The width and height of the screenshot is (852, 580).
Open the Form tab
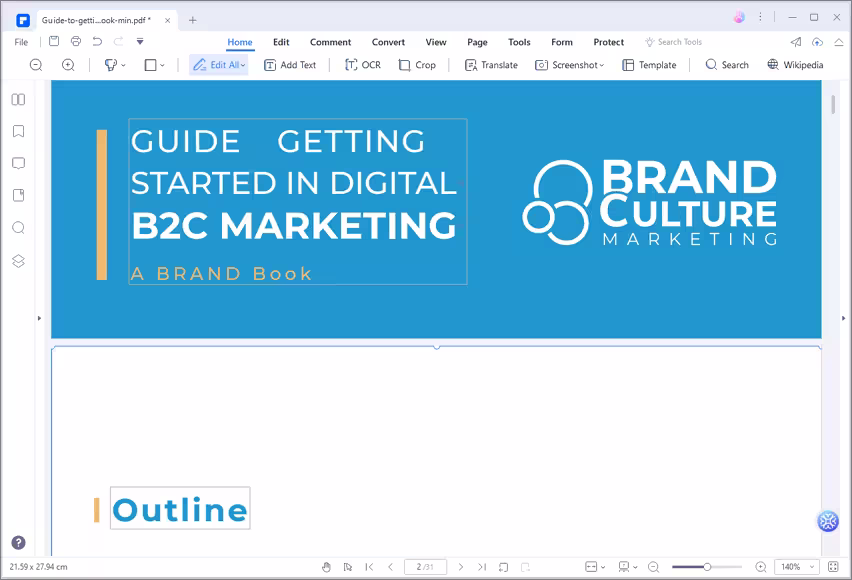point(562,42)
